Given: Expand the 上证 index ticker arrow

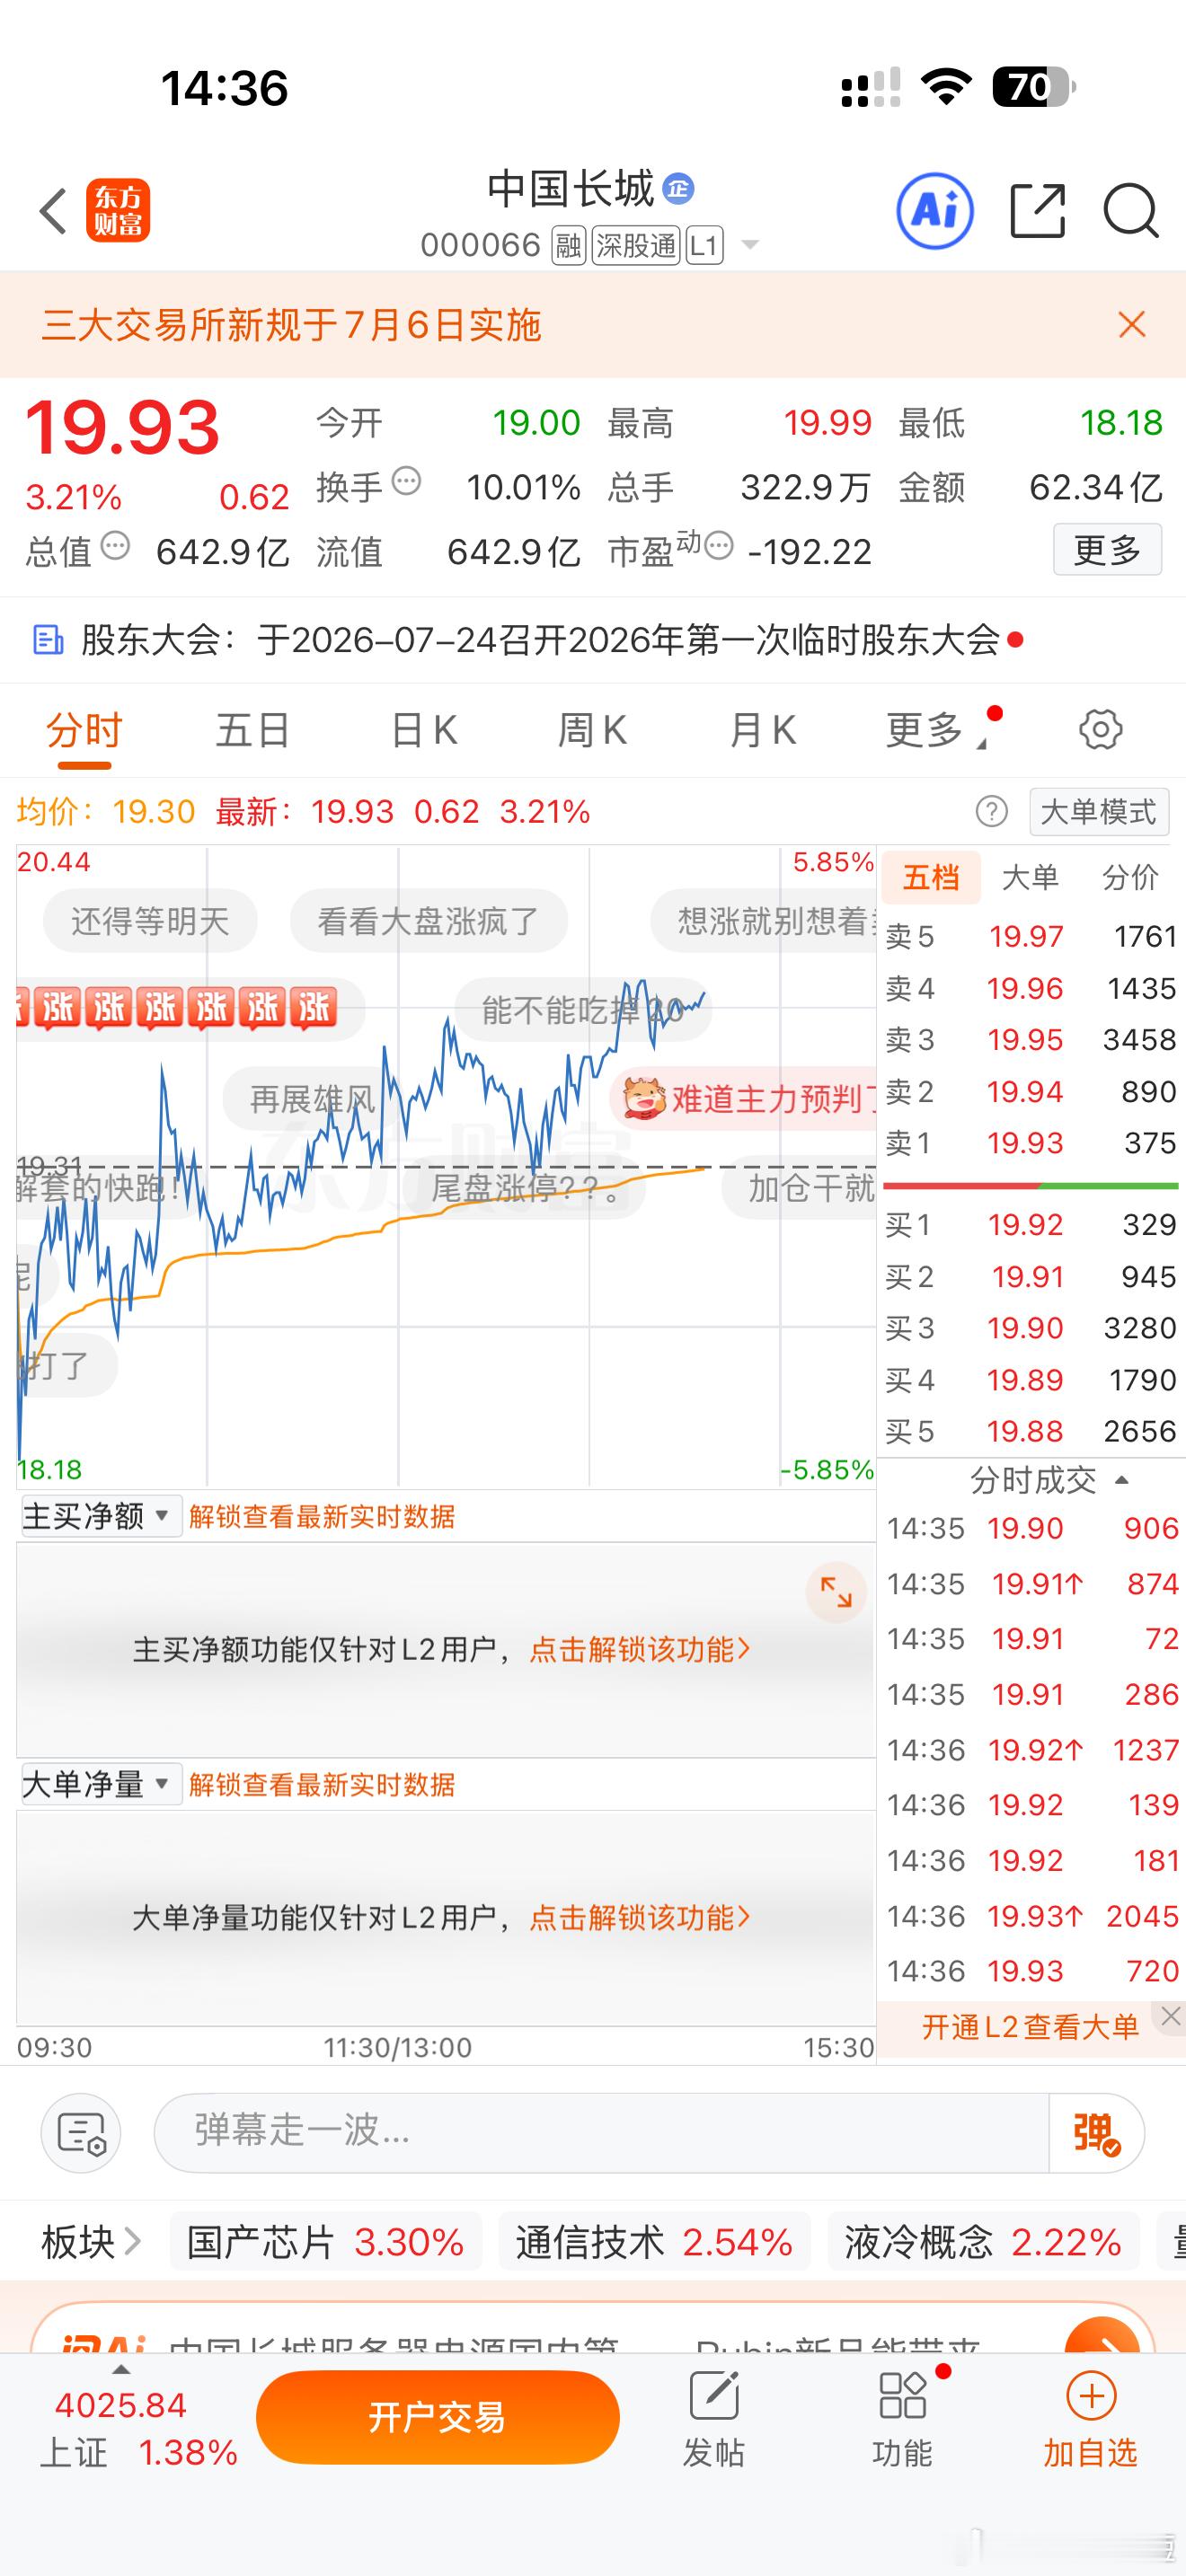Looking at the screenshot, I should tap(121, 2370).
